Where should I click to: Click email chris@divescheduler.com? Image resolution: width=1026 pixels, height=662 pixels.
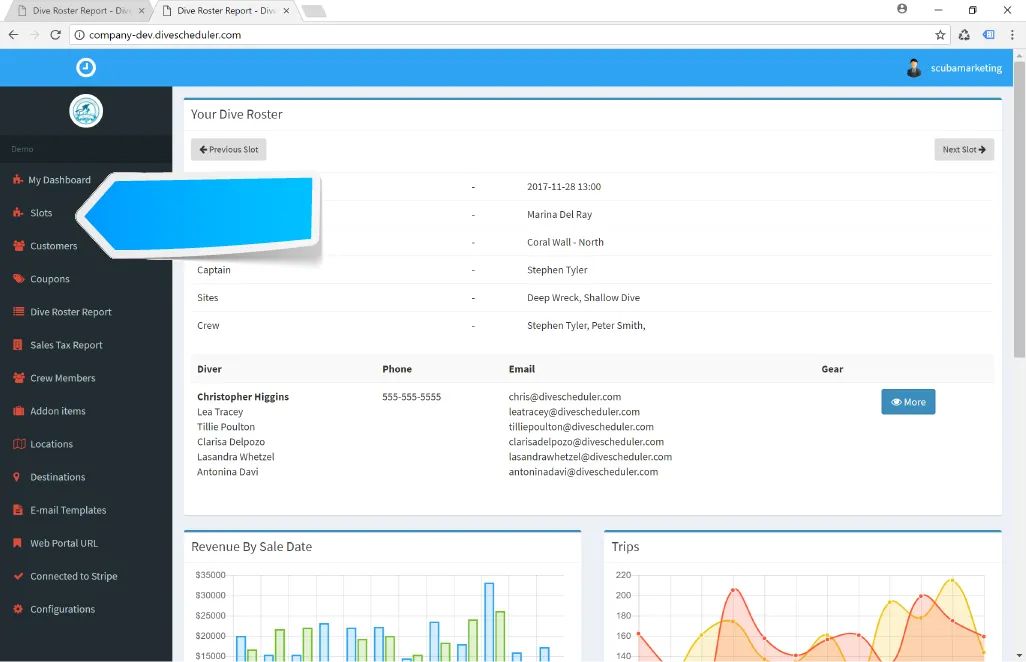point(565,396)
